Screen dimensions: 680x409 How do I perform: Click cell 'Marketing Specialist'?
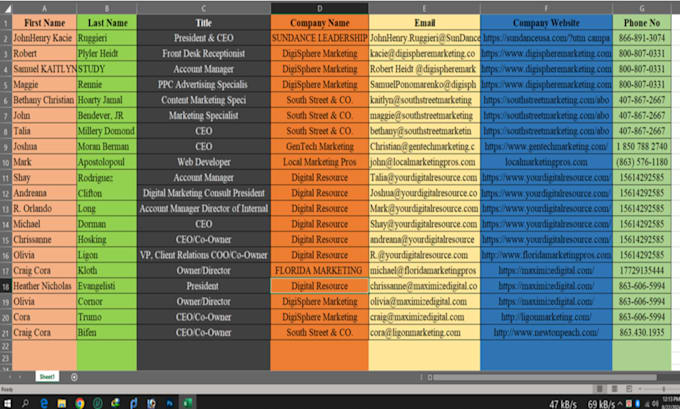pos(204,116)
